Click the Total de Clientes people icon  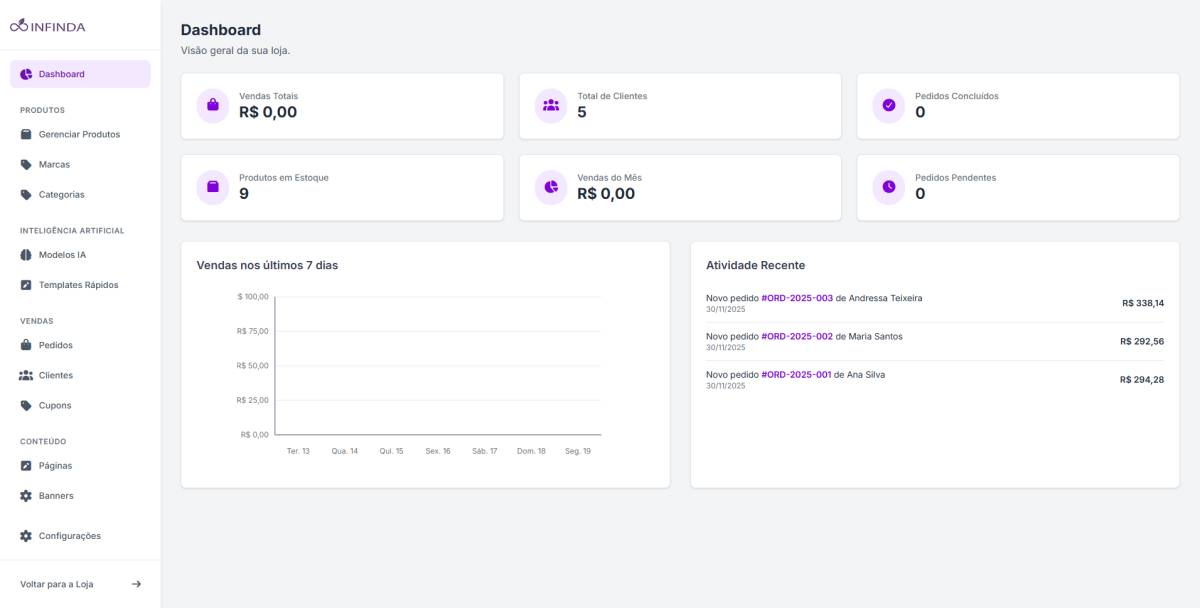click(x=550, y=105)
